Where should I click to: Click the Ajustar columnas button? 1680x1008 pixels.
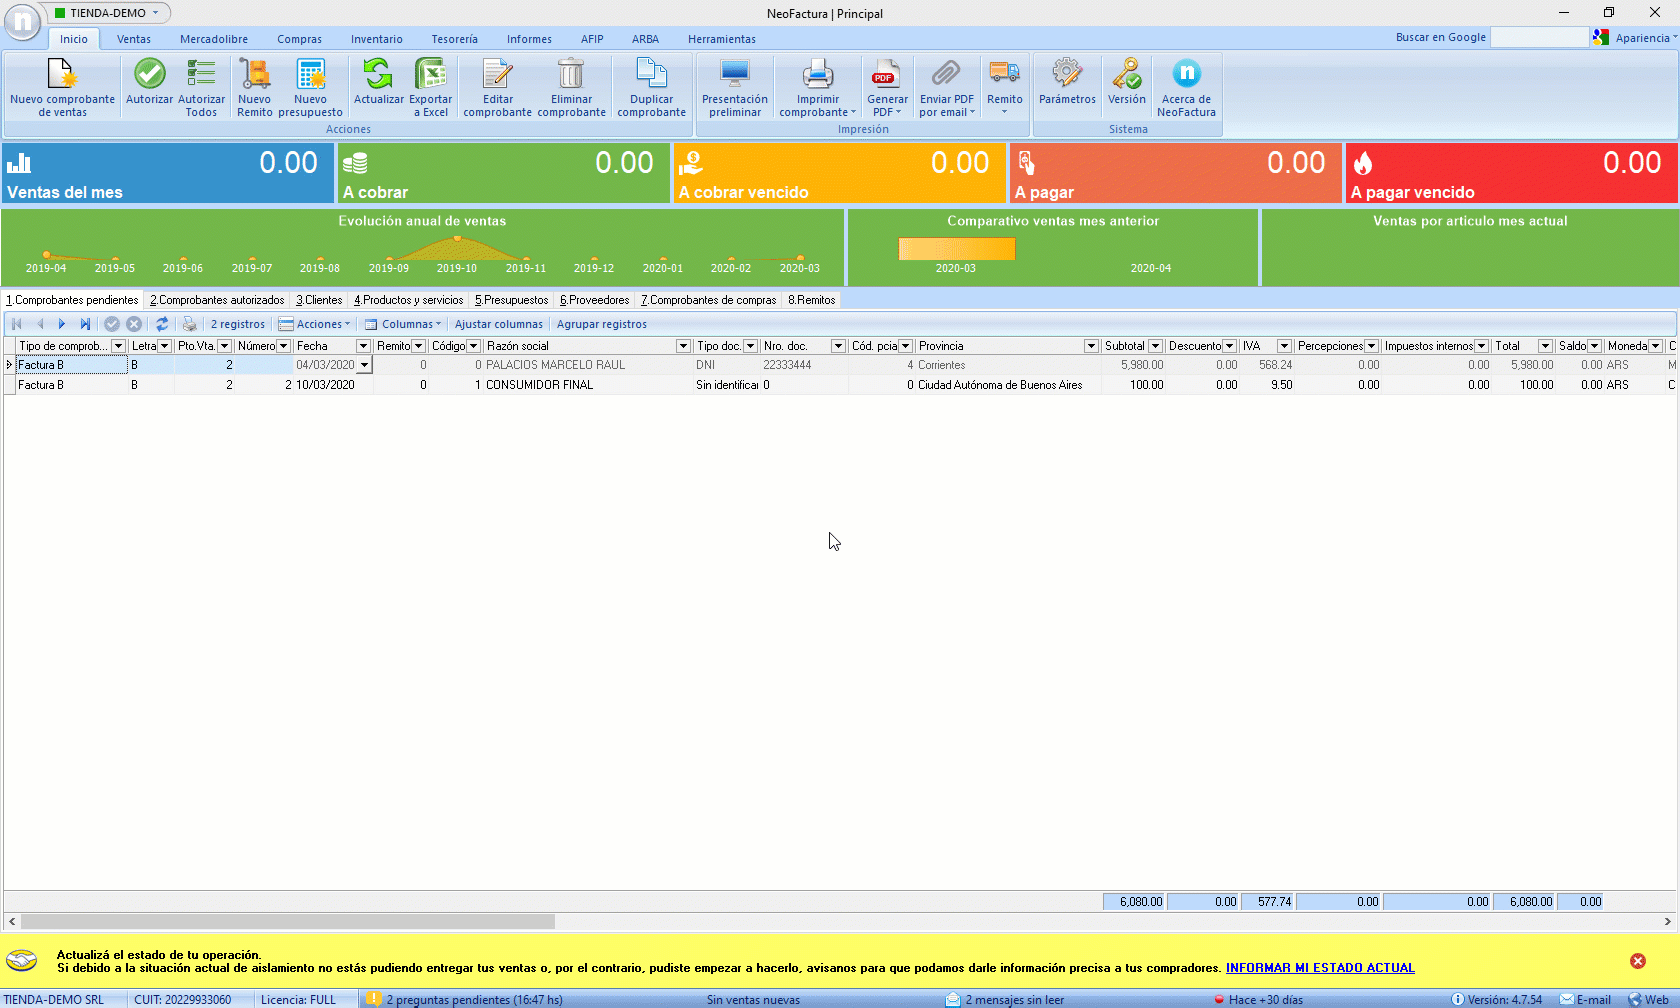pos(498,324)
